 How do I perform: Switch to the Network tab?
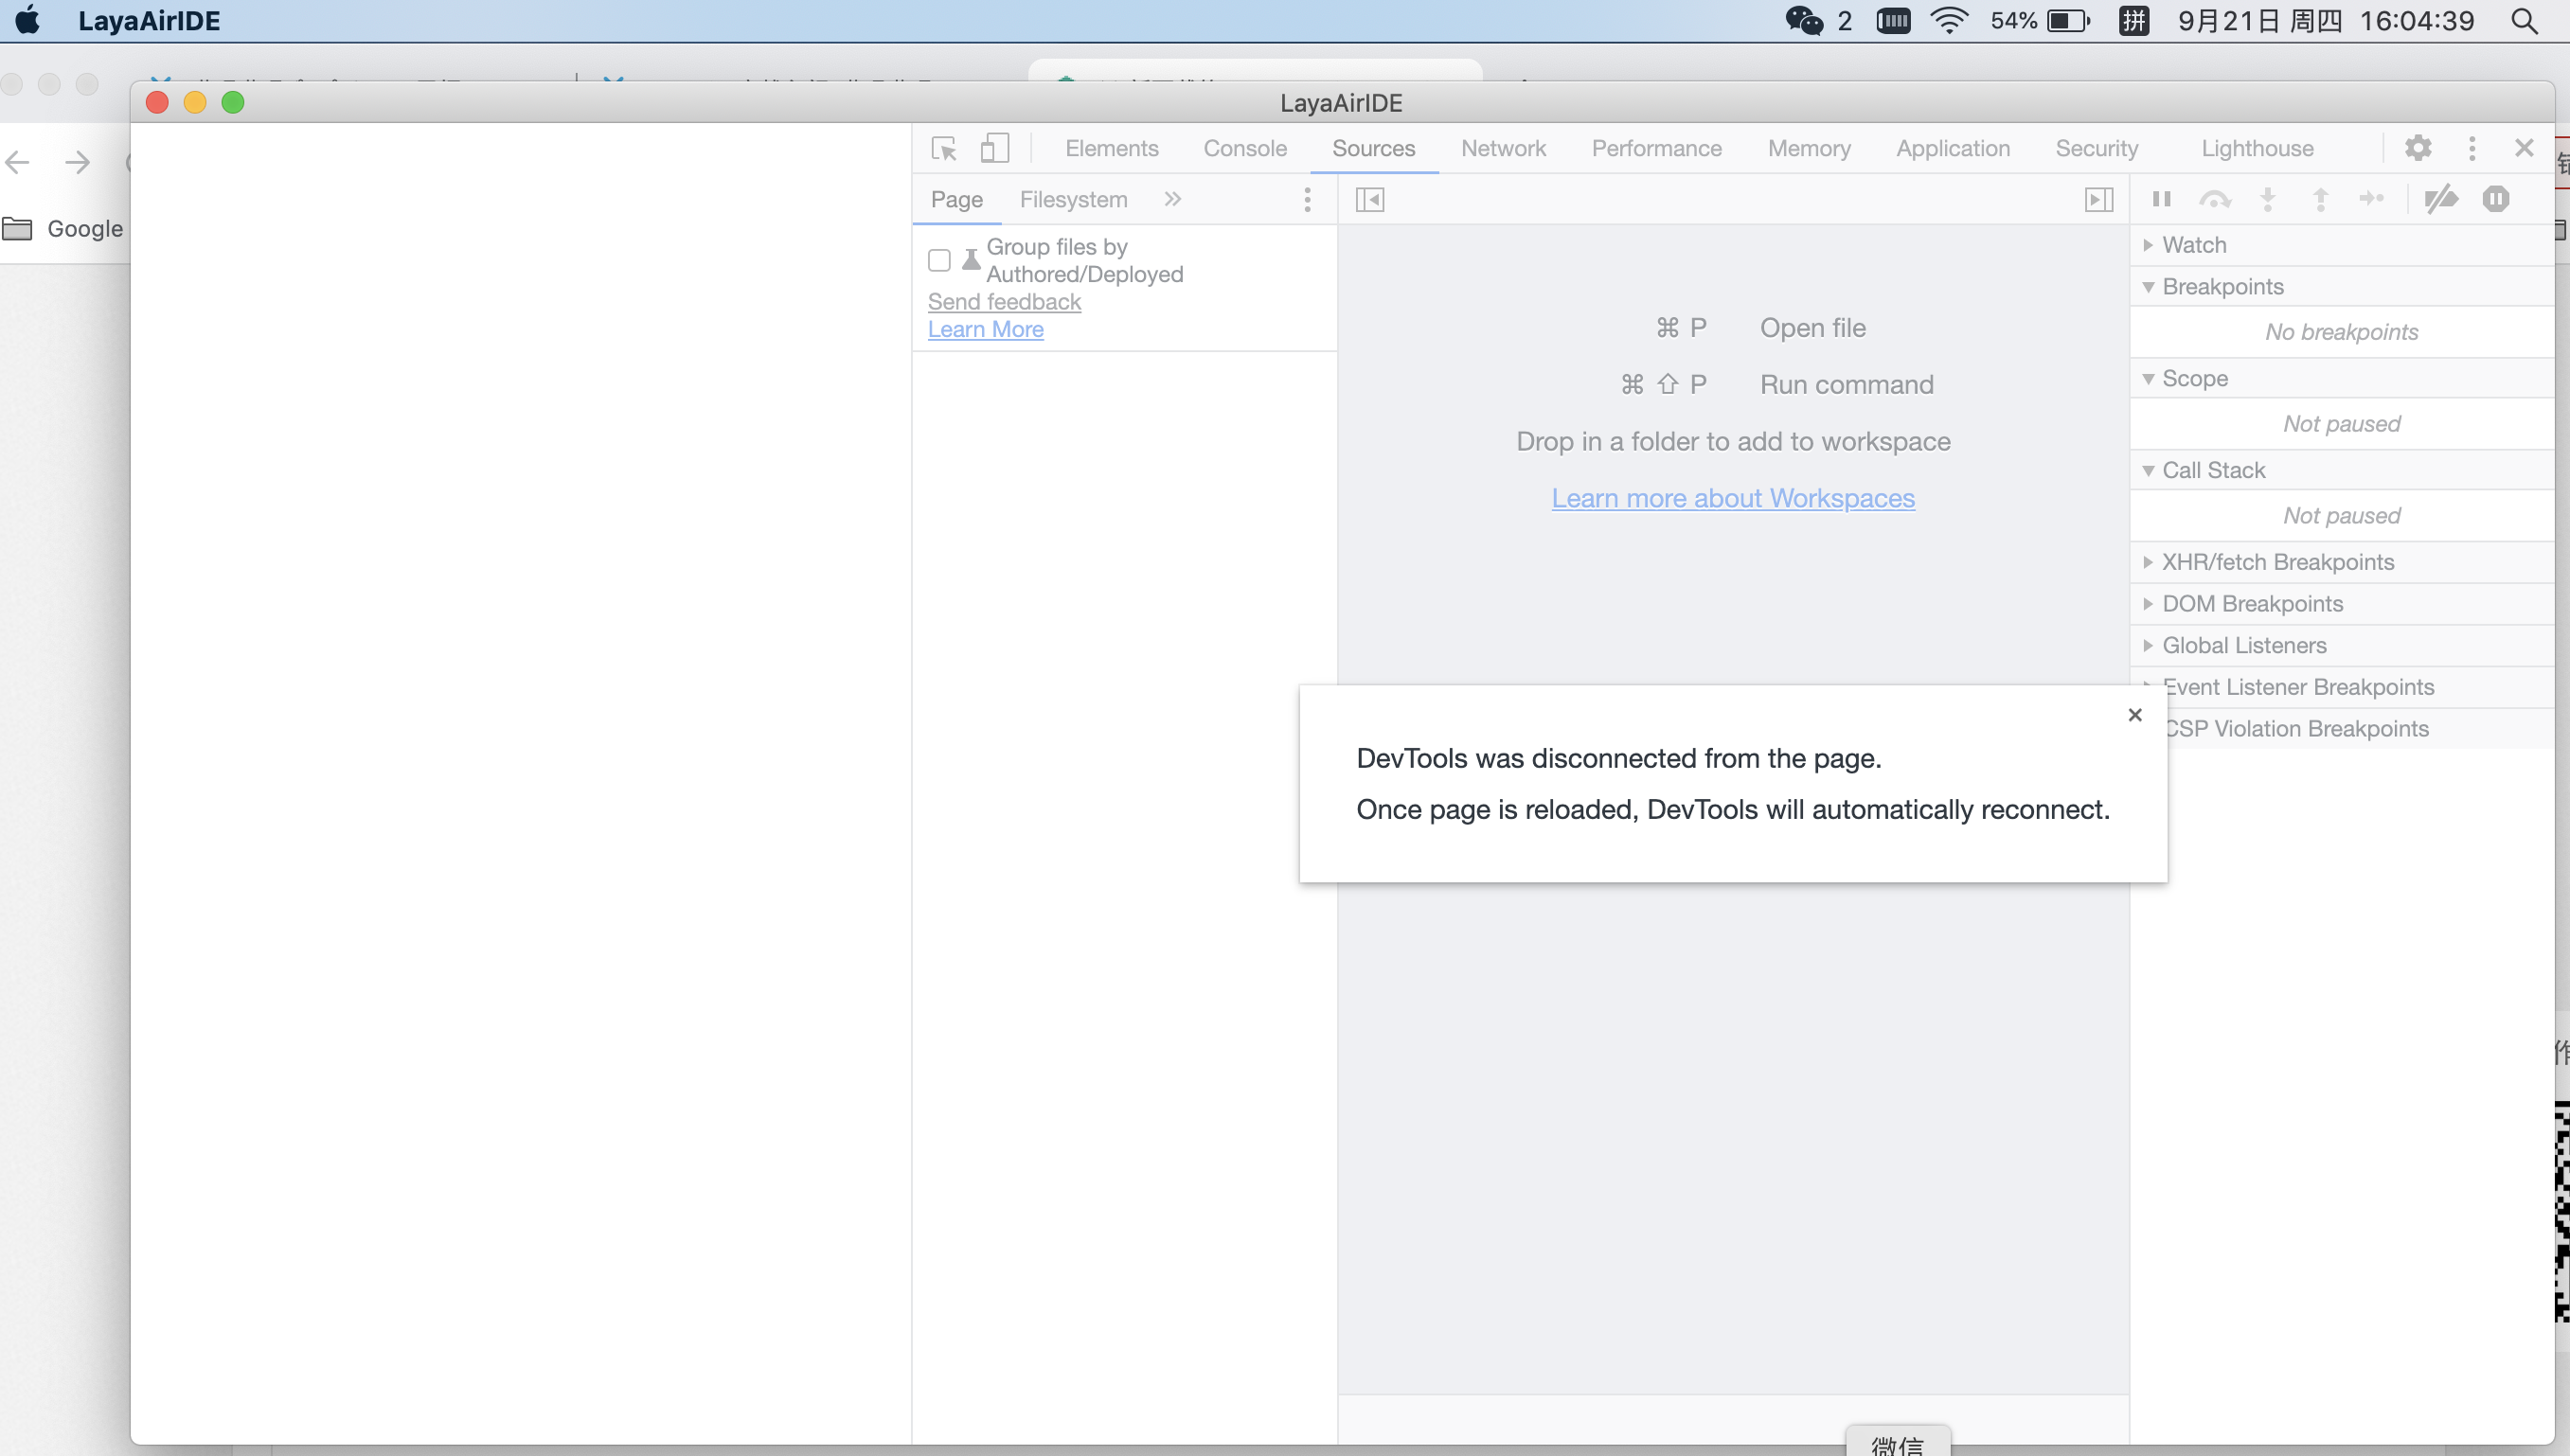1502,148
